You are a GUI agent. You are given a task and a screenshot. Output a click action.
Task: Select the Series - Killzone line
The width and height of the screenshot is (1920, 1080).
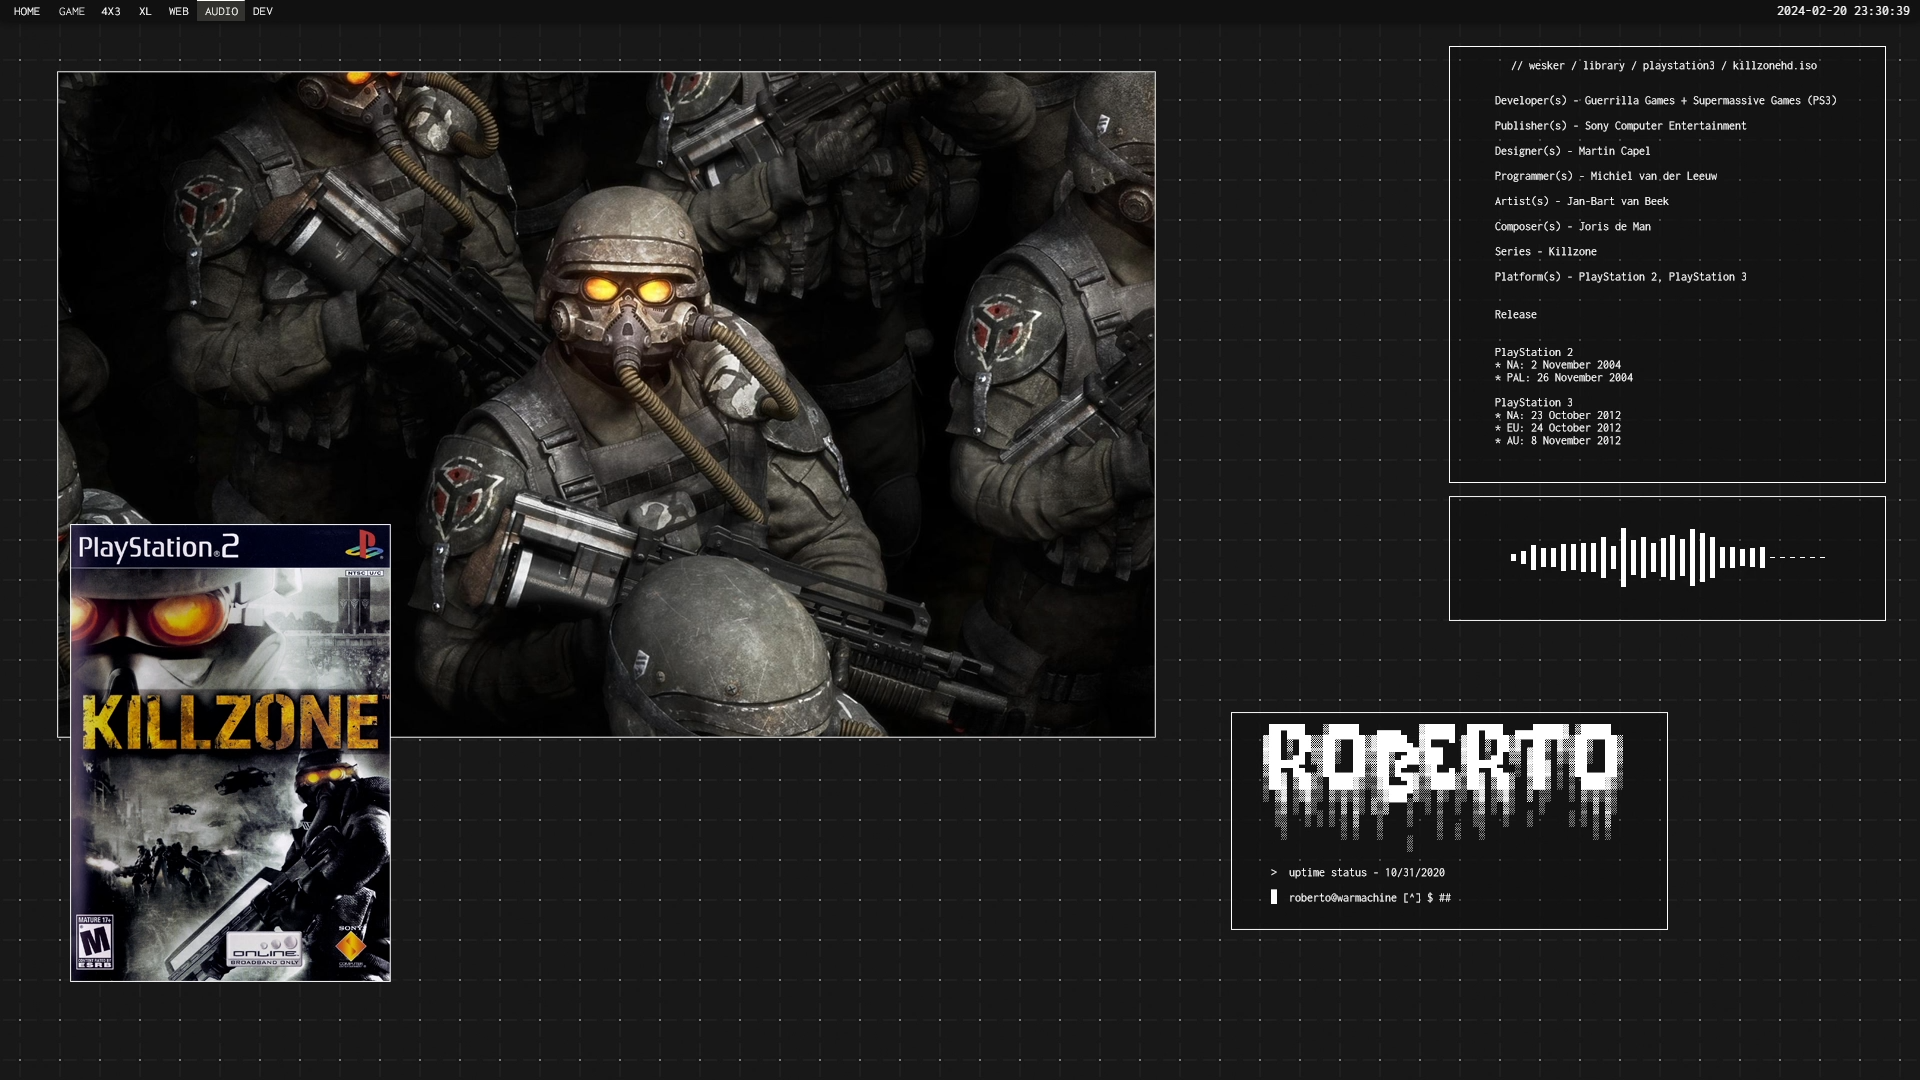[x=1545, y=252]
